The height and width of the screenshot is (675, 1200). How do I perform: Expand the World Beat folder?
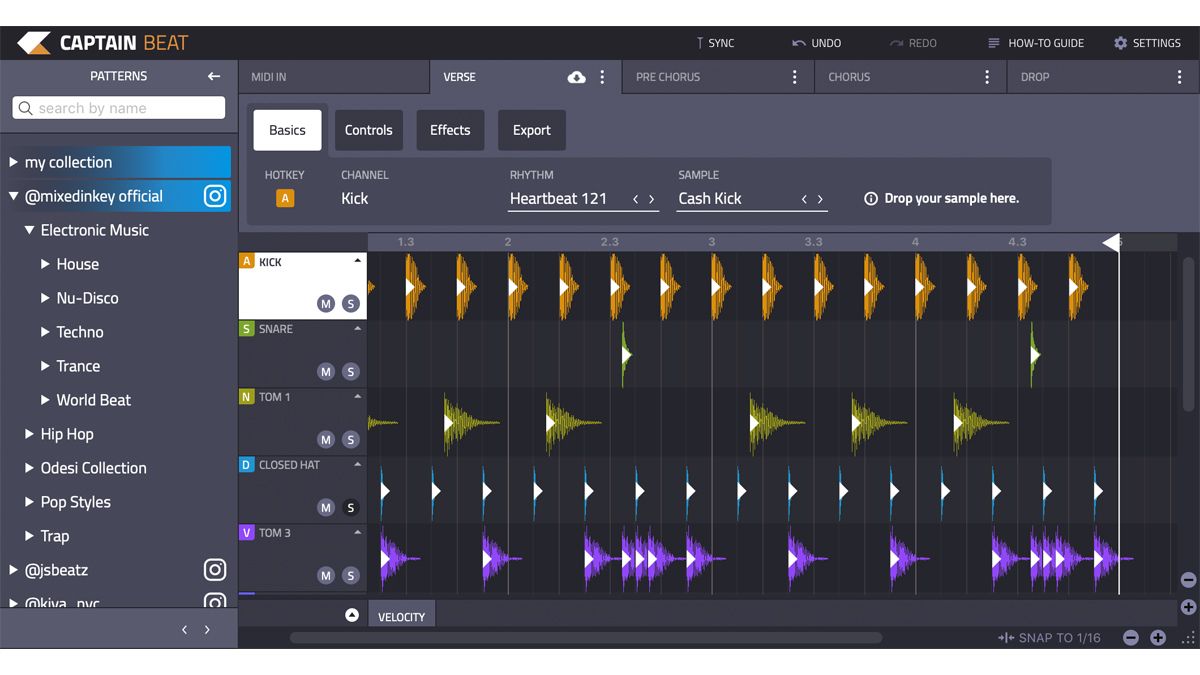coord(45,400)
